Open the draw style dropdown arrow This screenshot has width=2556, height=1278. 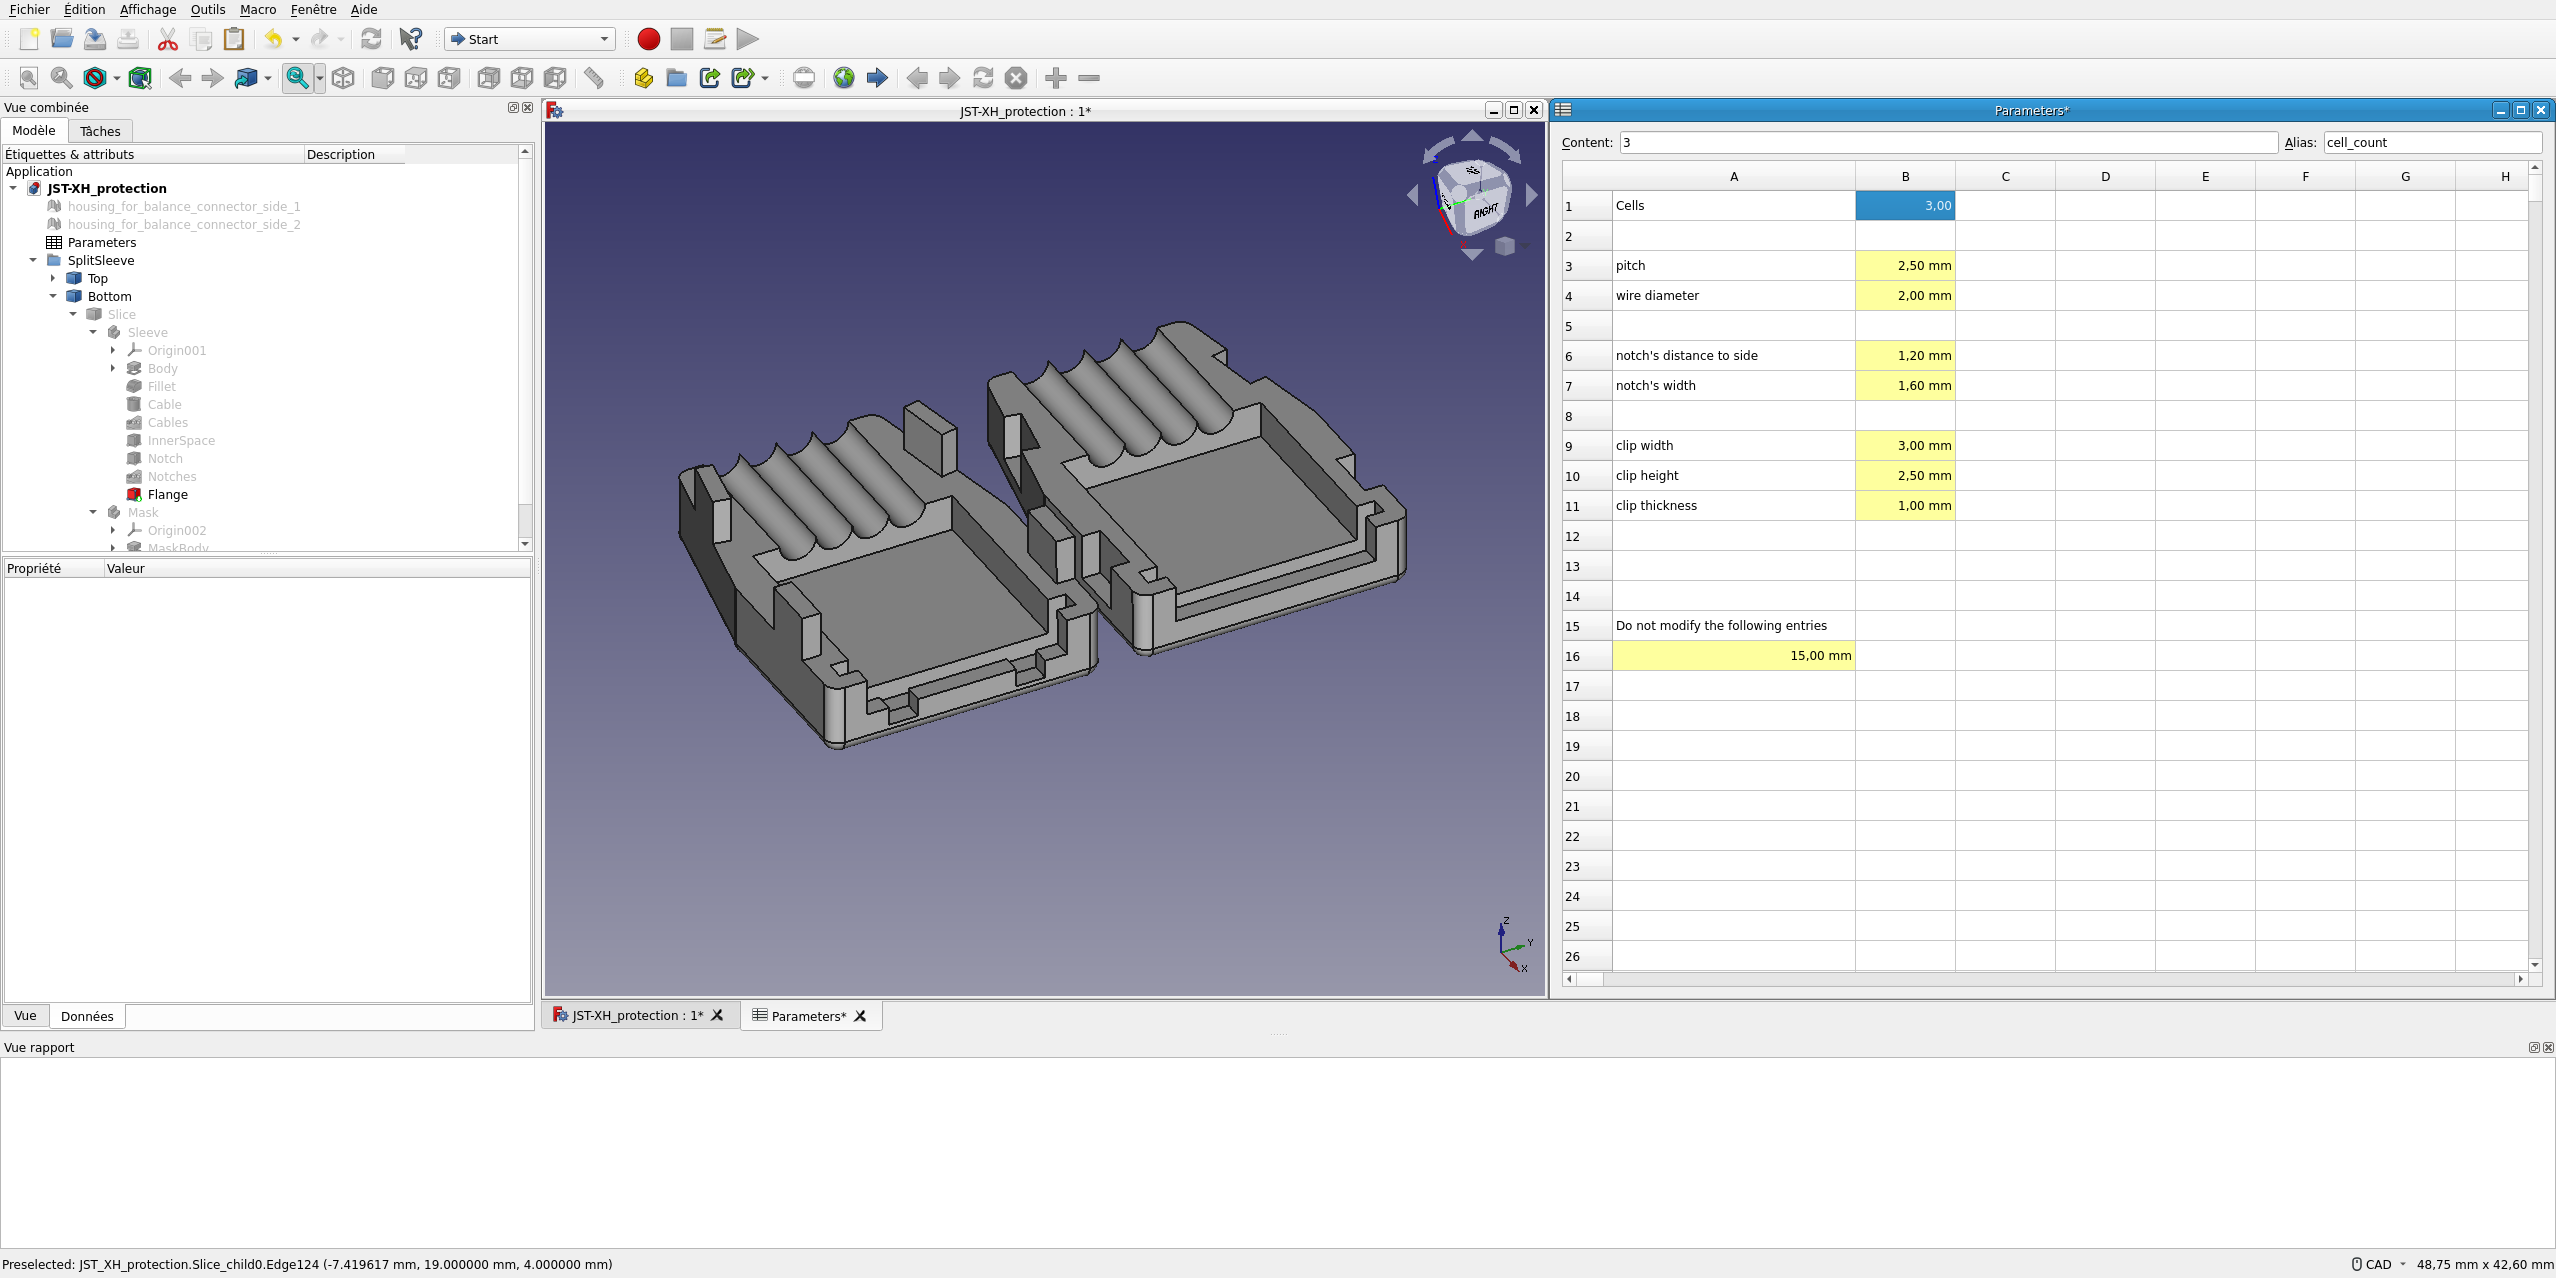point(117,78)
